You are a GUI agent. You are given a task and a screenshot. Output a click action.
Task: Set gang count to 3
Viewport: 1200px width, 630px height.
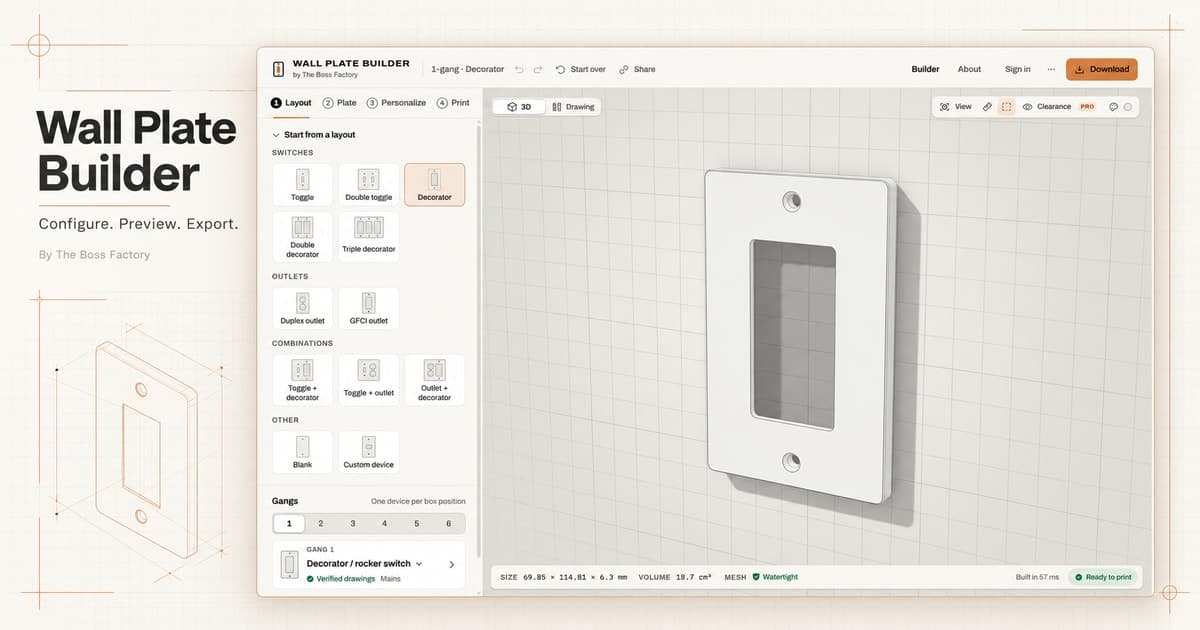pyautogui.click(x=353, y=523)
